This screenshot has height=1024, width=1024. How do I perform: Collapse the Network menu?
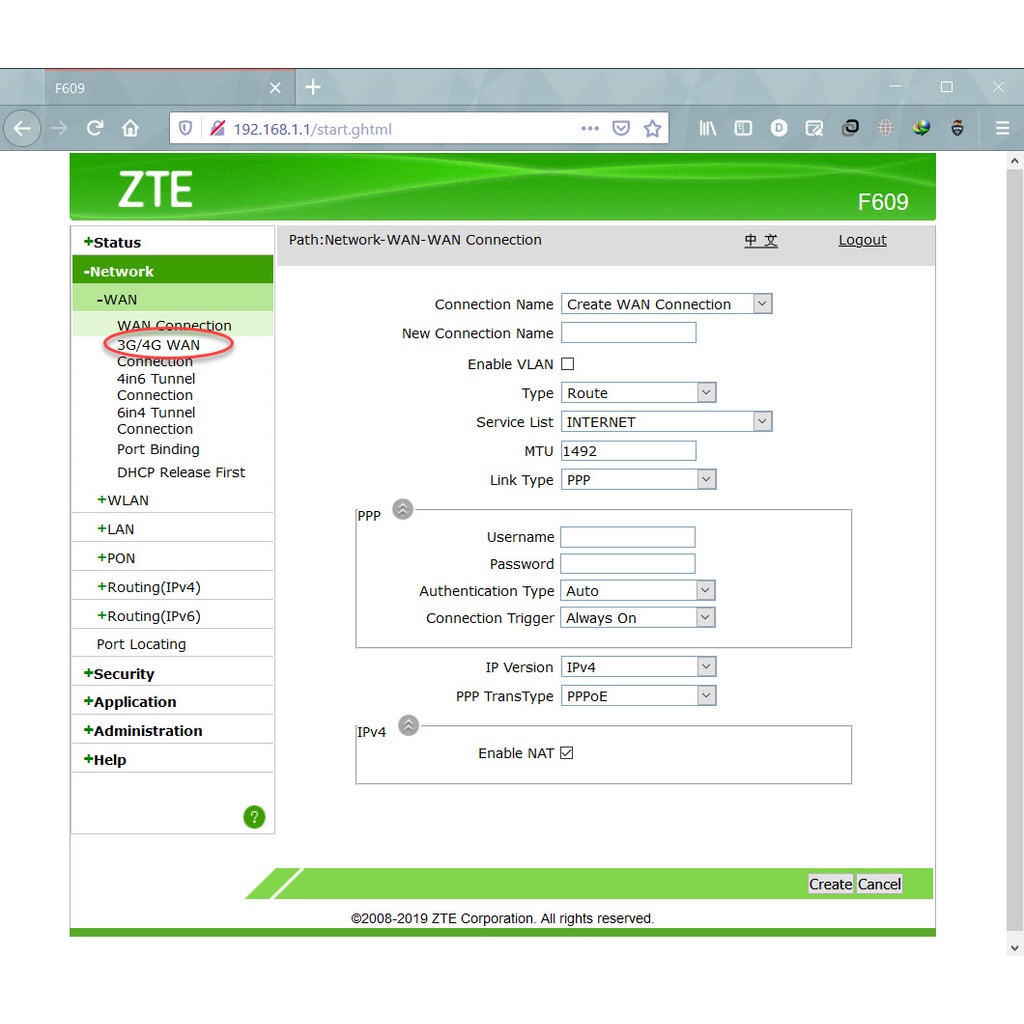118,271
